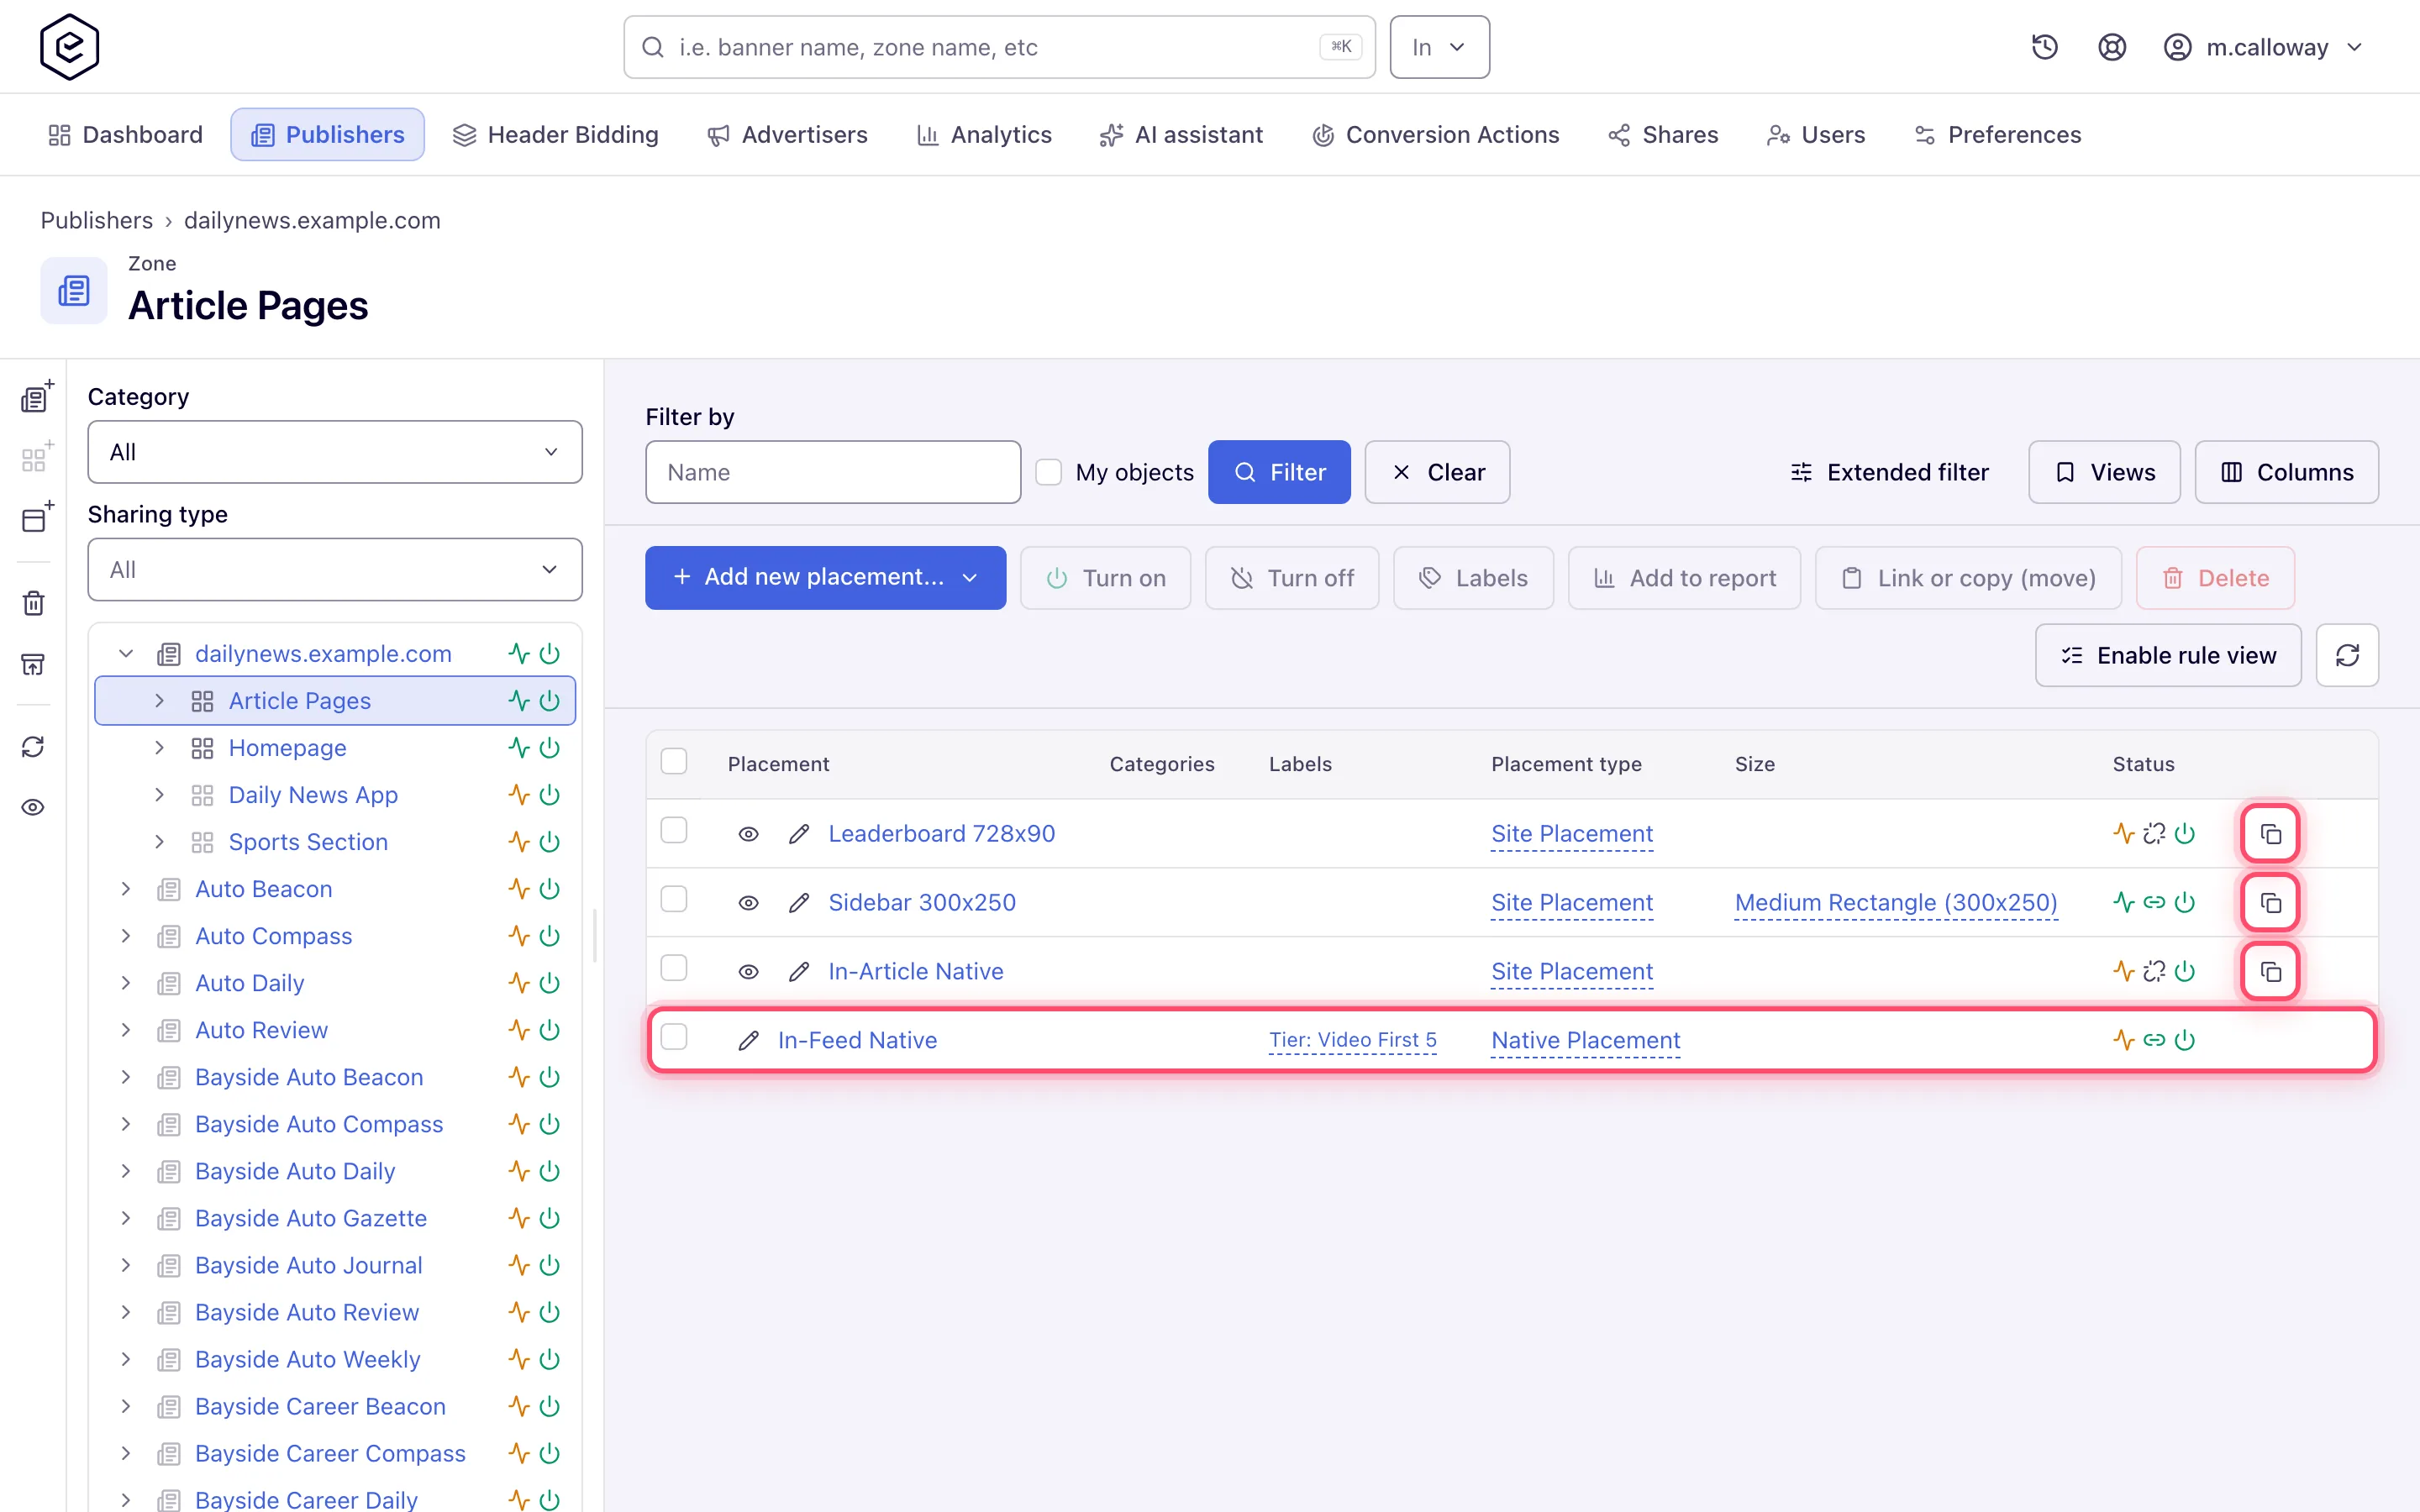Copy the In-Article Native row
The image size is (2420, 1512).
[2270, 971]
